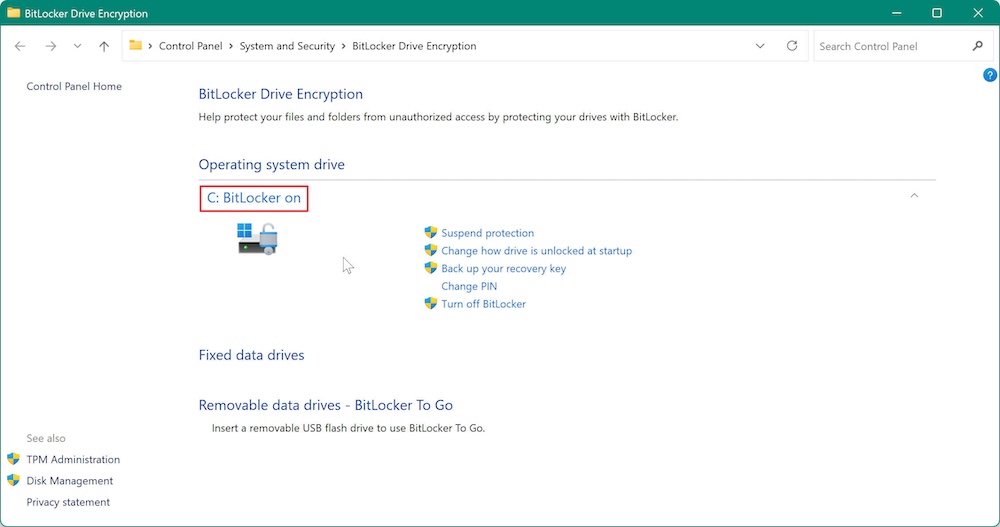Click the Forward navigation arrow
Screen dimensions: 1000x527
[x=50, y=46]
